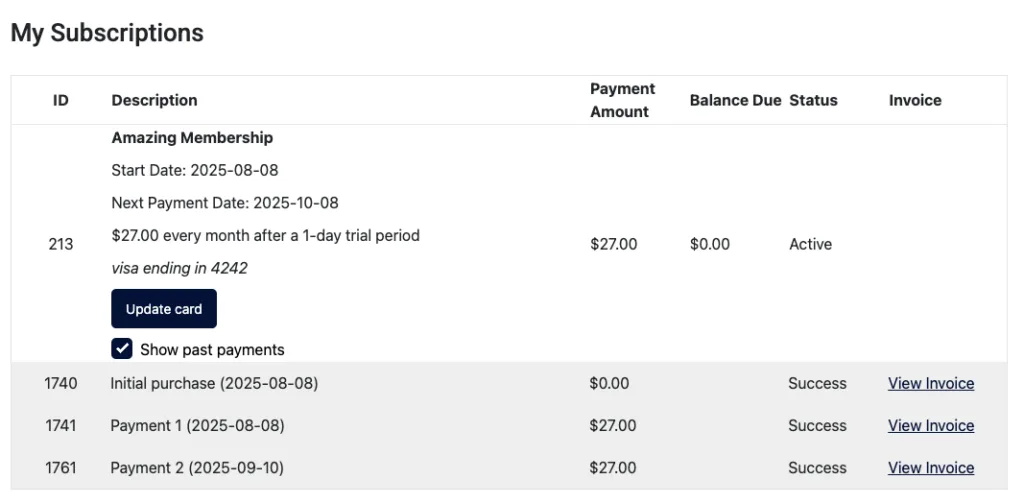This screenshot has height=503, width=1024.
Task: Click the Description column header
Action: click(154, 100)
